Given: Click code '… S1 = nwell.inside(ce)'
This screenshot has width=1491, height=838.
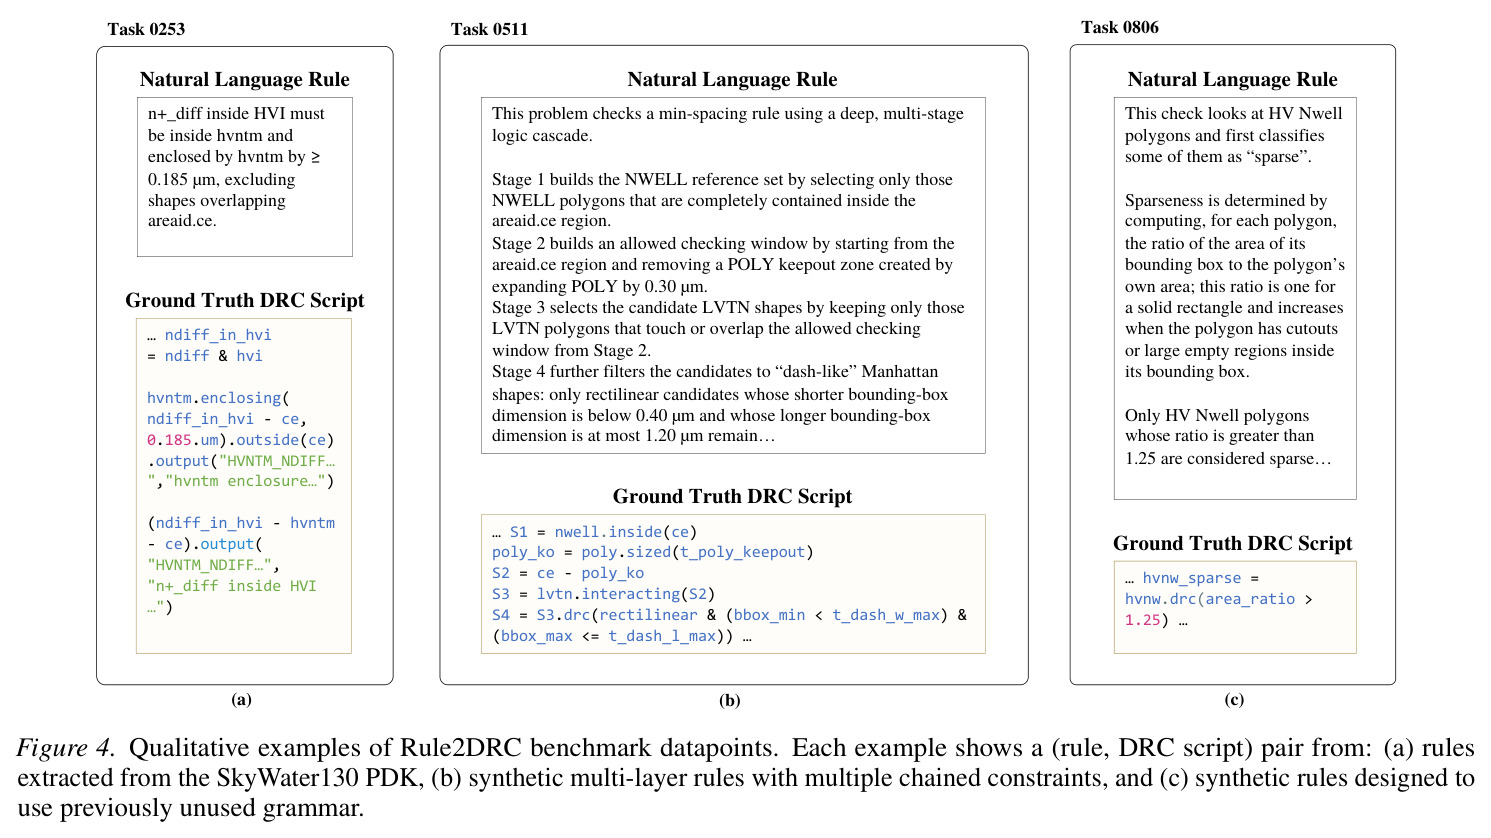Looking at the screenshot, I should 594,532.
